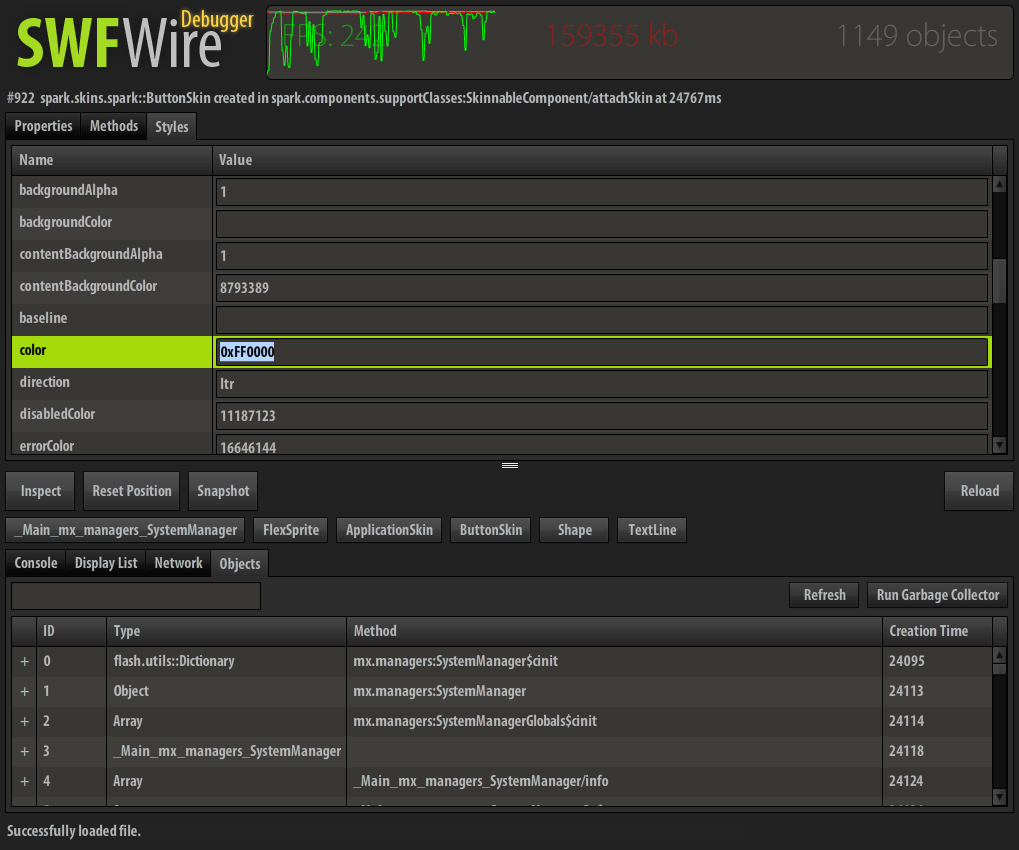The image size is (1019, 850).
Task: Sort objects by the Method column header
Action: pos(614,631)
